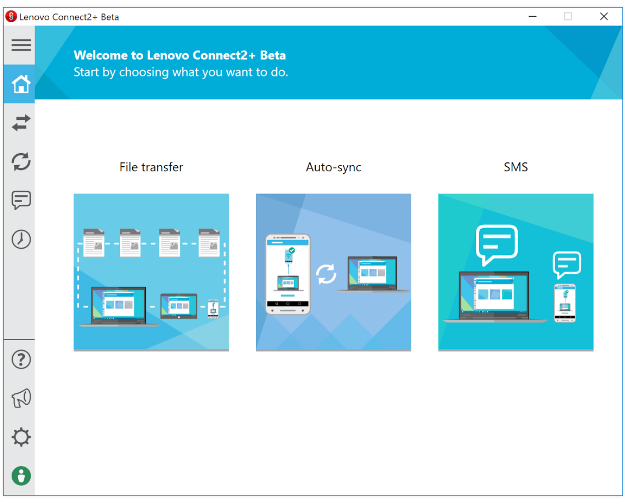Open File transfer from the sidebar arrows icon
The height and width of the screenshot is (504, 625).
[21, 123]
